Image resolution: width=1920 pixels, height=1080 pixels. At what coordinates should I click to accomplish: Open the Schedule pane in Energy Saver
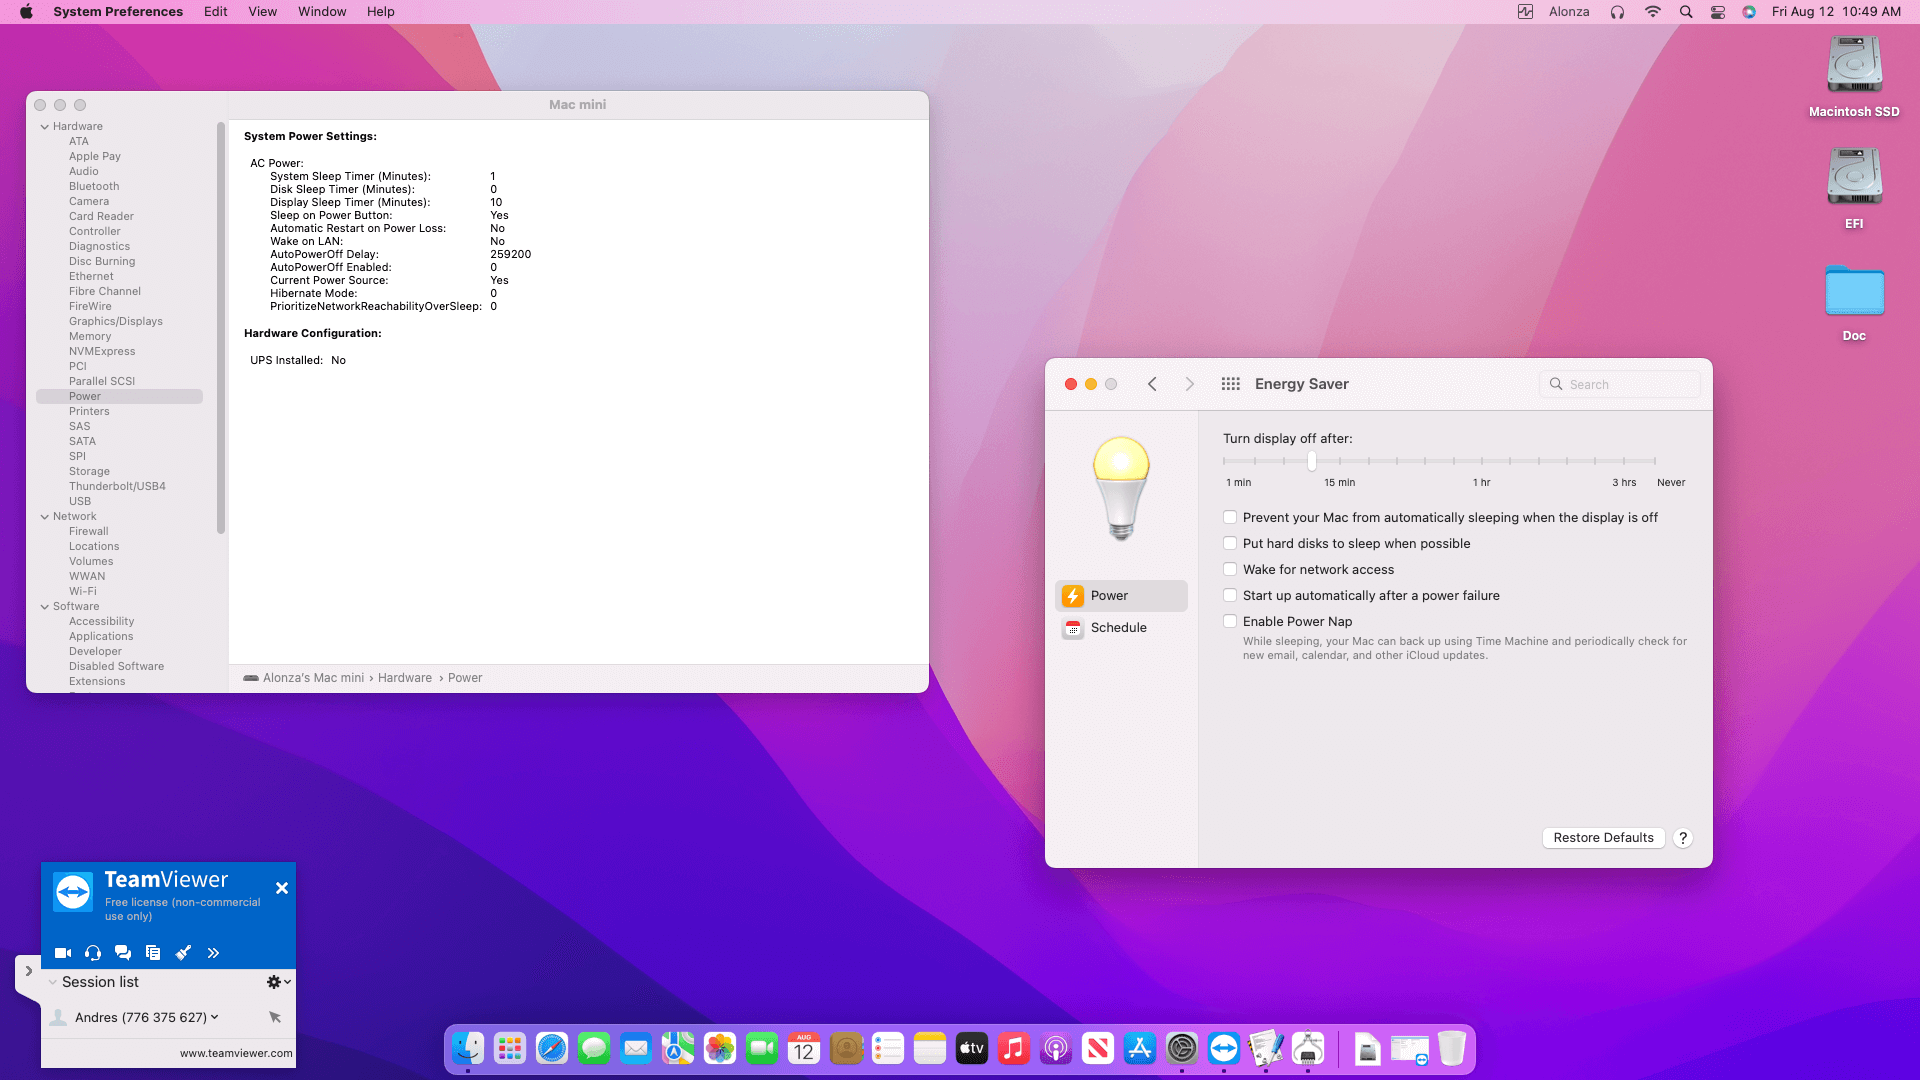click(x=1118, y=628)
